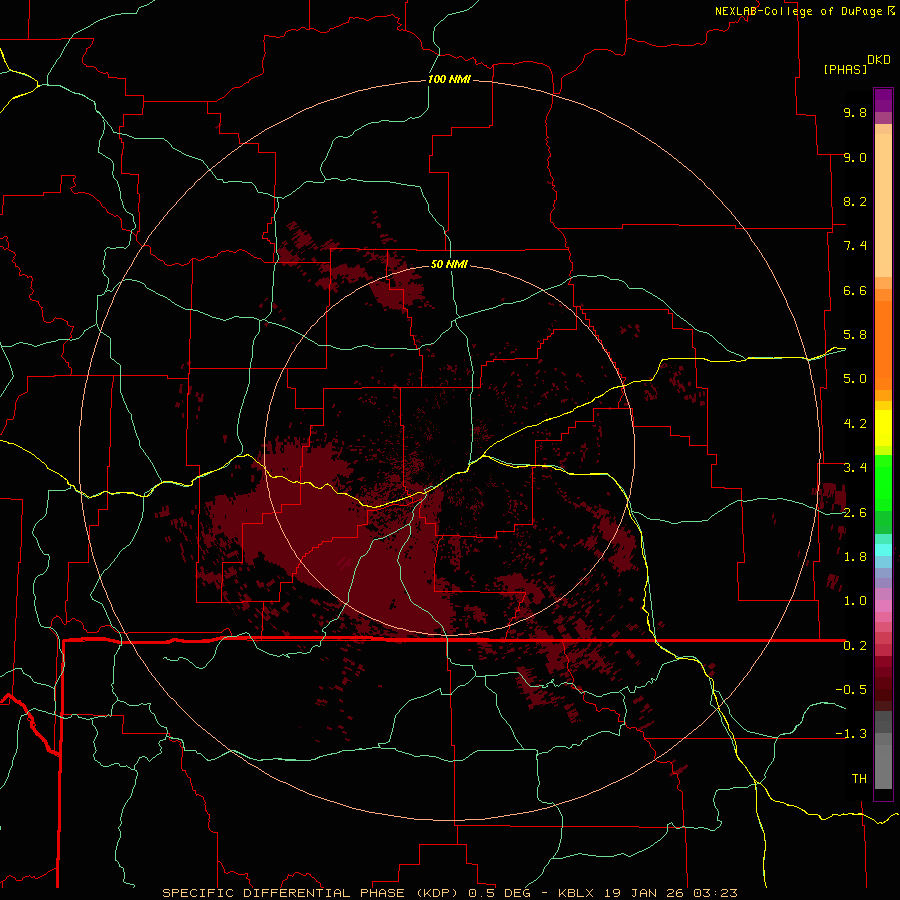Click the footer caption for Specific Differential Phase
This screenshot has height=900, width=900.
[x=450, y=893]
